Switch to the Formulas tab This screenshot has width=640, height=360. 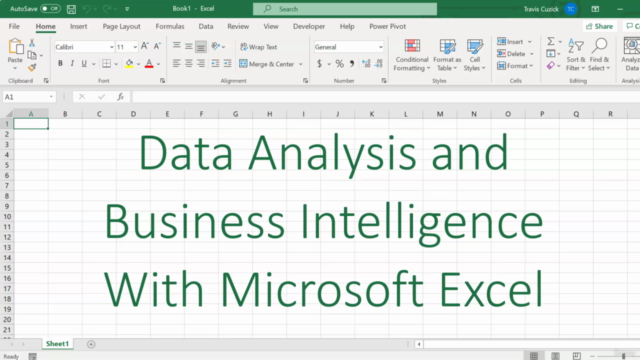[x=170, y=26]
